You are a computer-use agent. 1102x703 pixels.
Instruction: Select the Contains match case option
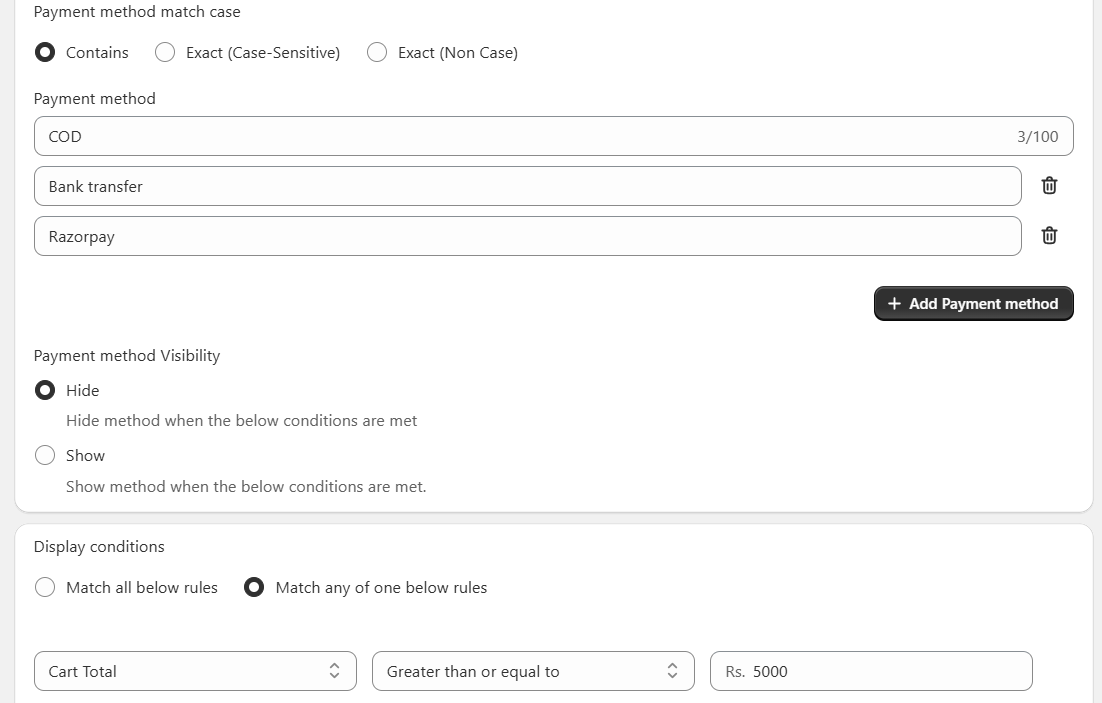click(x=45, y=53)
